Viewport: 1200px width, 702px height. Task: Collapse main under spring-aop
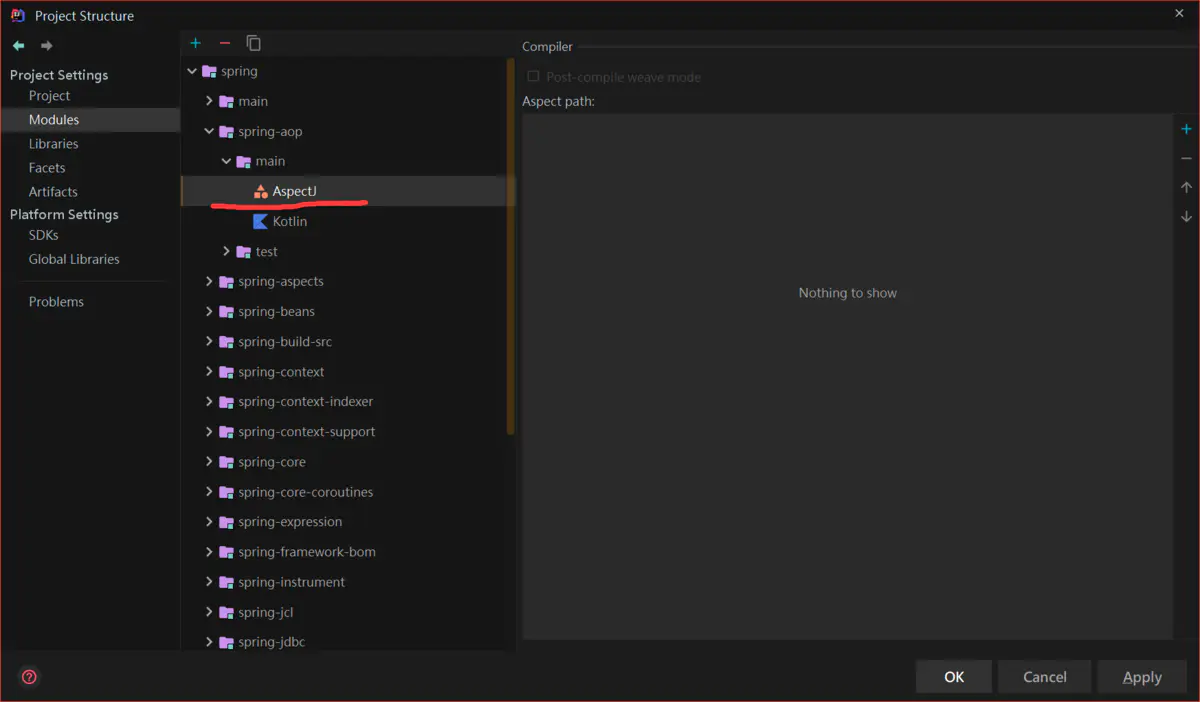pos(226,161)
